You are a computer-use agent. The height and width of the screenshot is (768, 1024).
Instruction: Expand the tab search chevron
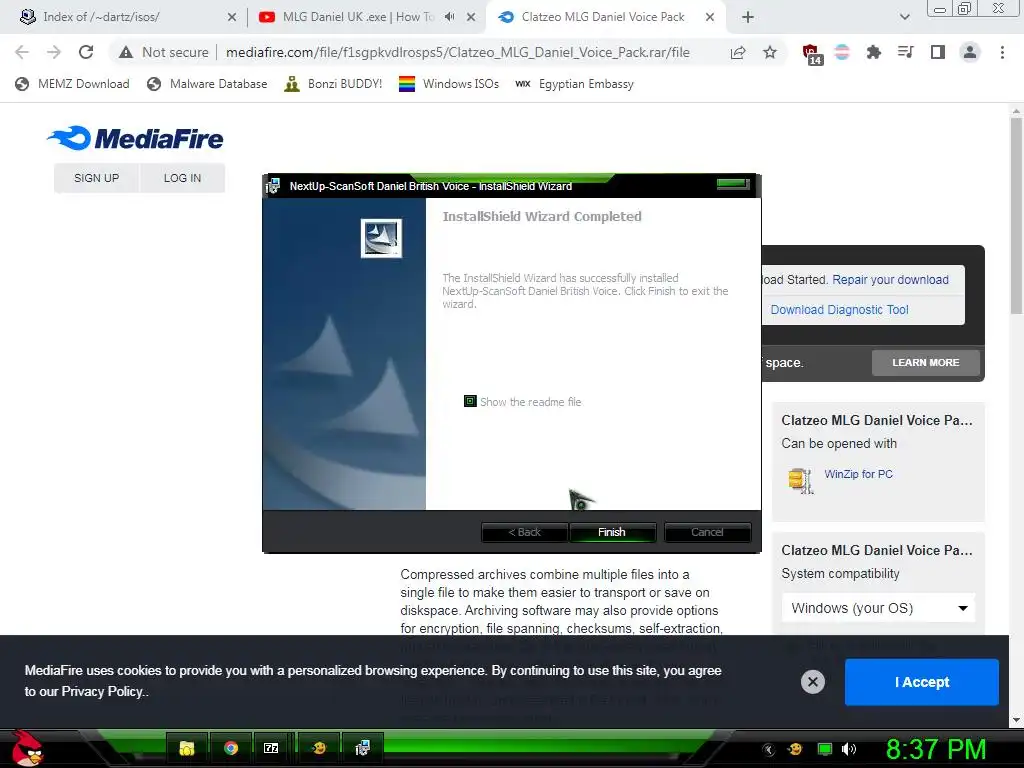click(904, 17)
